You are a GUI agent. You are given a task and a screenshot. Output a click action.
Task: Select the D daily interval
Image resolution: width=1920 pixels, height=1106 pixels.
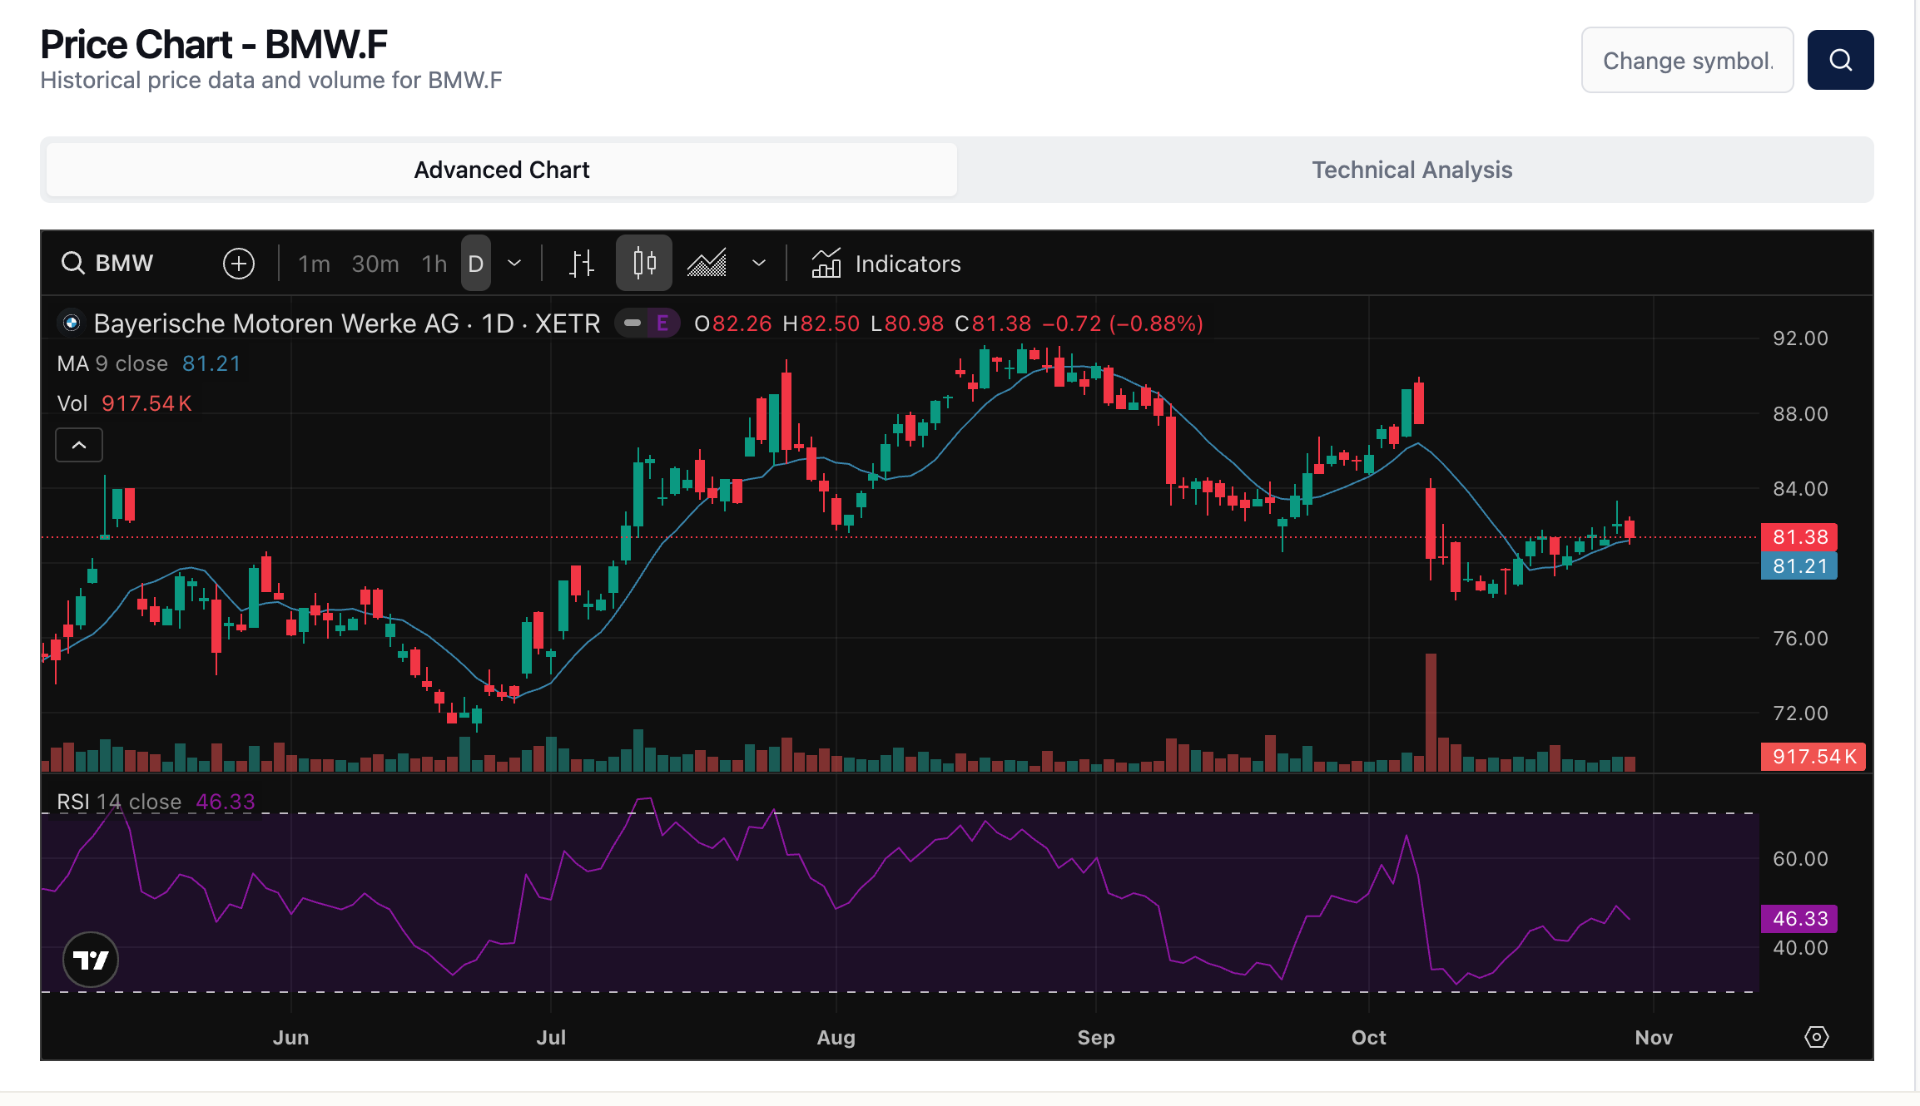476,264
